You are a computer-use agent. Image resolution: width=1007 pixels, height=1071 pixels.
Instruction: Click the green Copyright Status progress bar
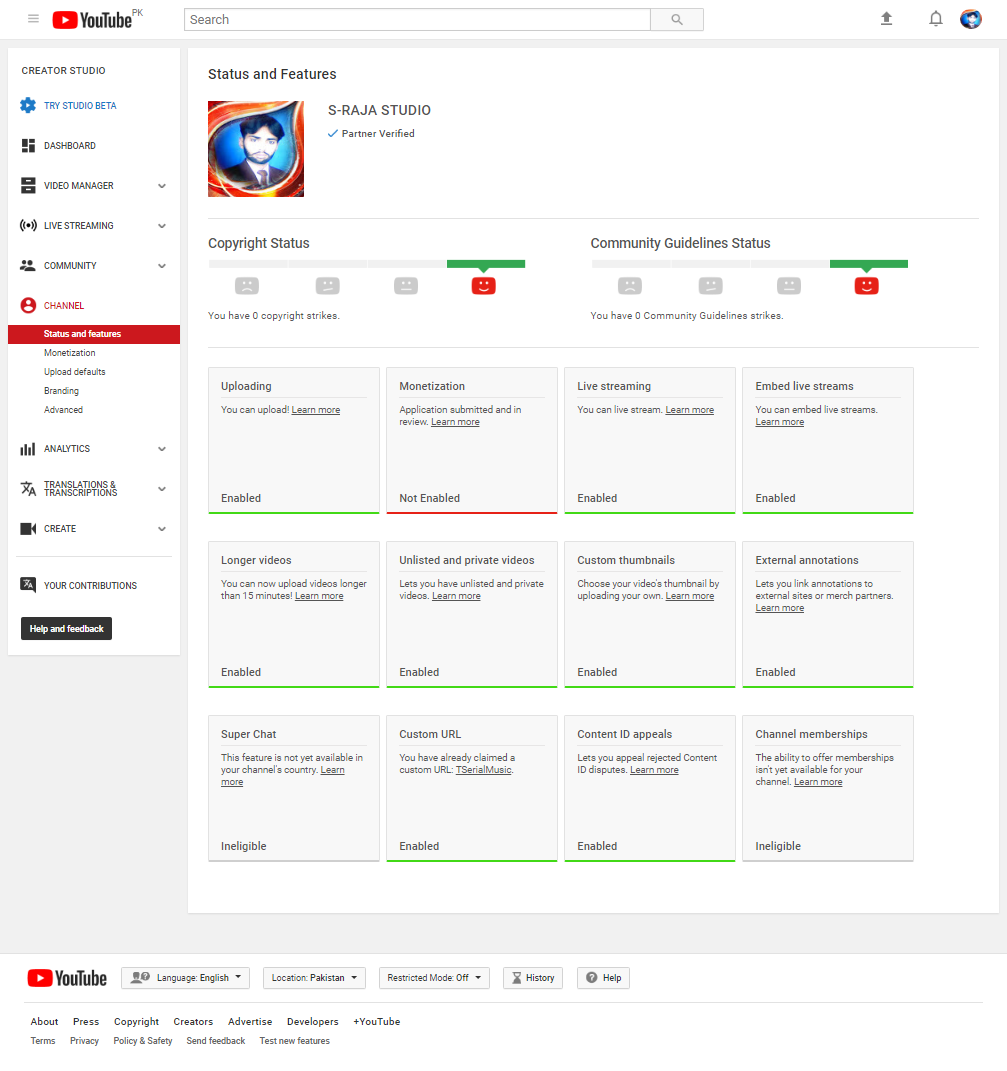point(486,264)
